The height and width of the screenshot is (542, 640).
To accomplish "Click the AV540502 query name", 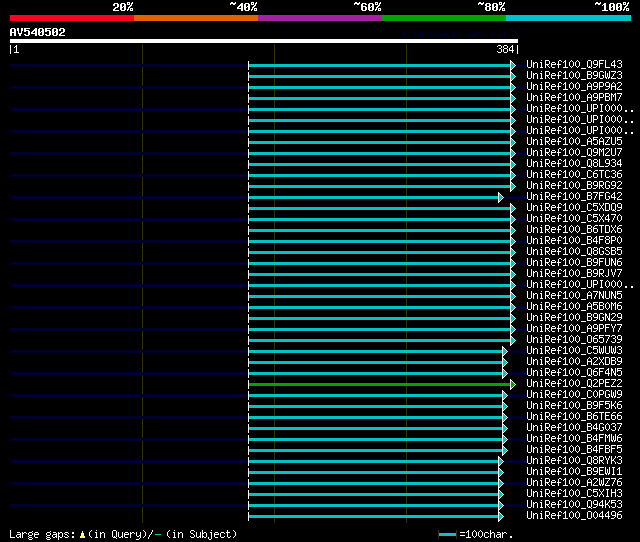I will [38, 32].
